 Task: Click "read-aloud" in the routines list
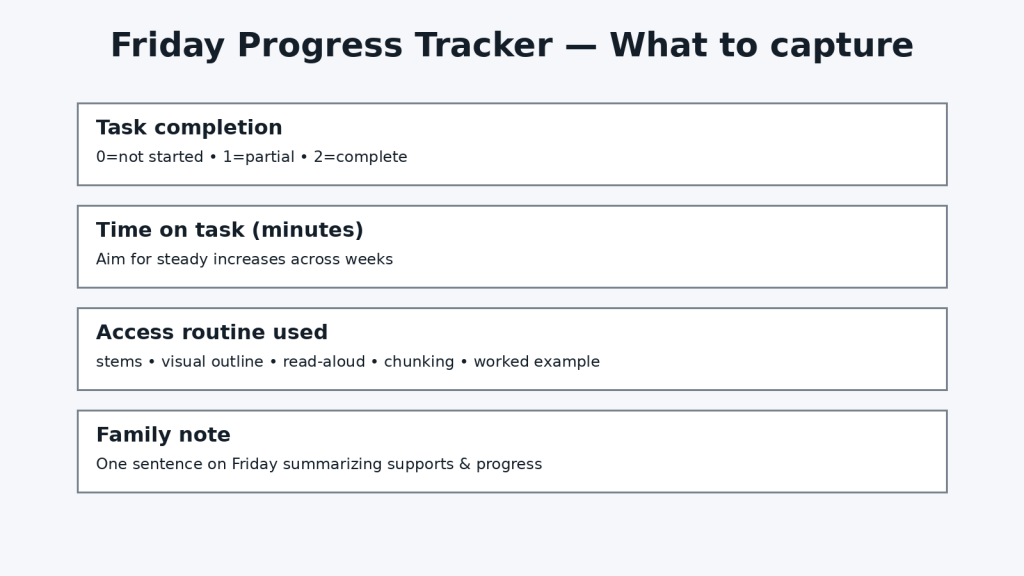[324, 362]
